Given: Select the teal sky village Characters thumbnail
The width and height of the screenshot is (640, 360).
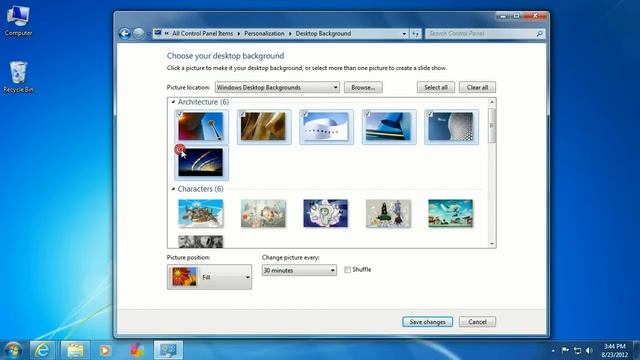Looking at the screenshot, I should [x=451, y=213].
